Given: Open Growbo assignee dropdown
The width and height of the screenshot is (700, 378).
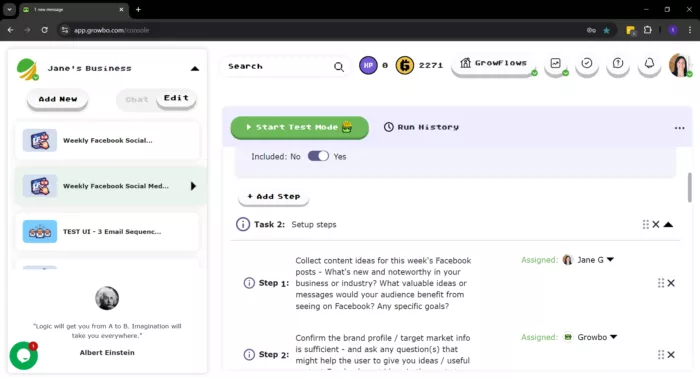Looking at the screenshot, I should click(613, 337).
